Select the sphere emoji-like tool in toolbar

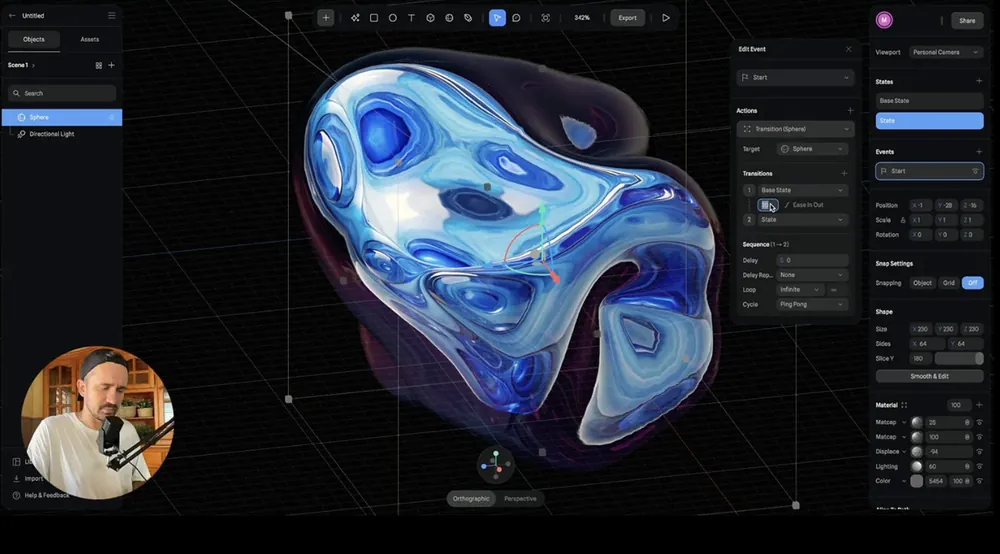(x=449, y=18)
